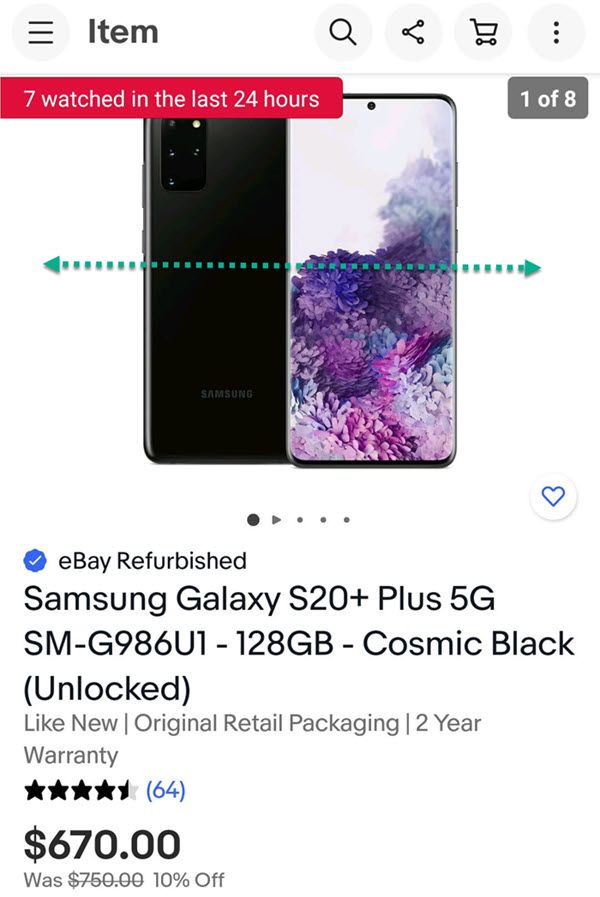Add item to watchlist with heart icon
This screenshot has width=600, height=897.
click(x=553, y=496)
